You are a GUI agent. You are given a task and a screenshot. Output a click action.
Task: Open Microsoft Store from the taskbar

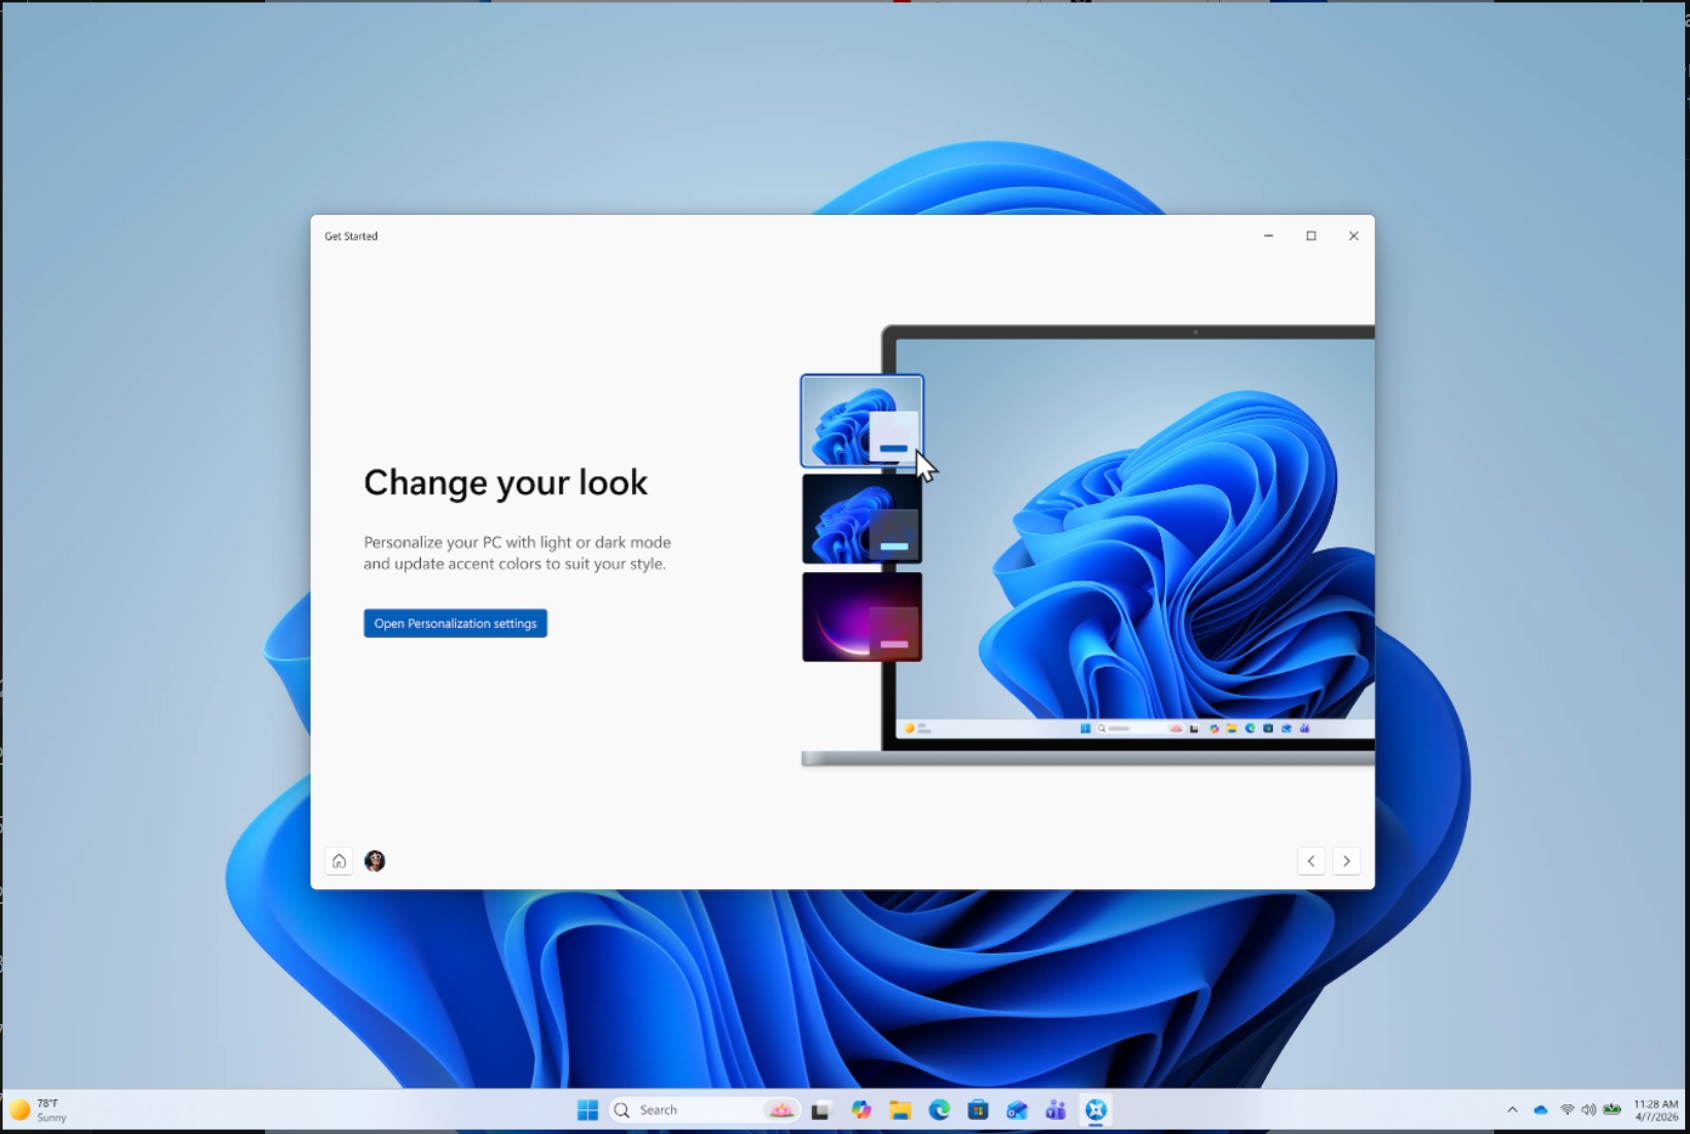click(x=978, y=1110)
